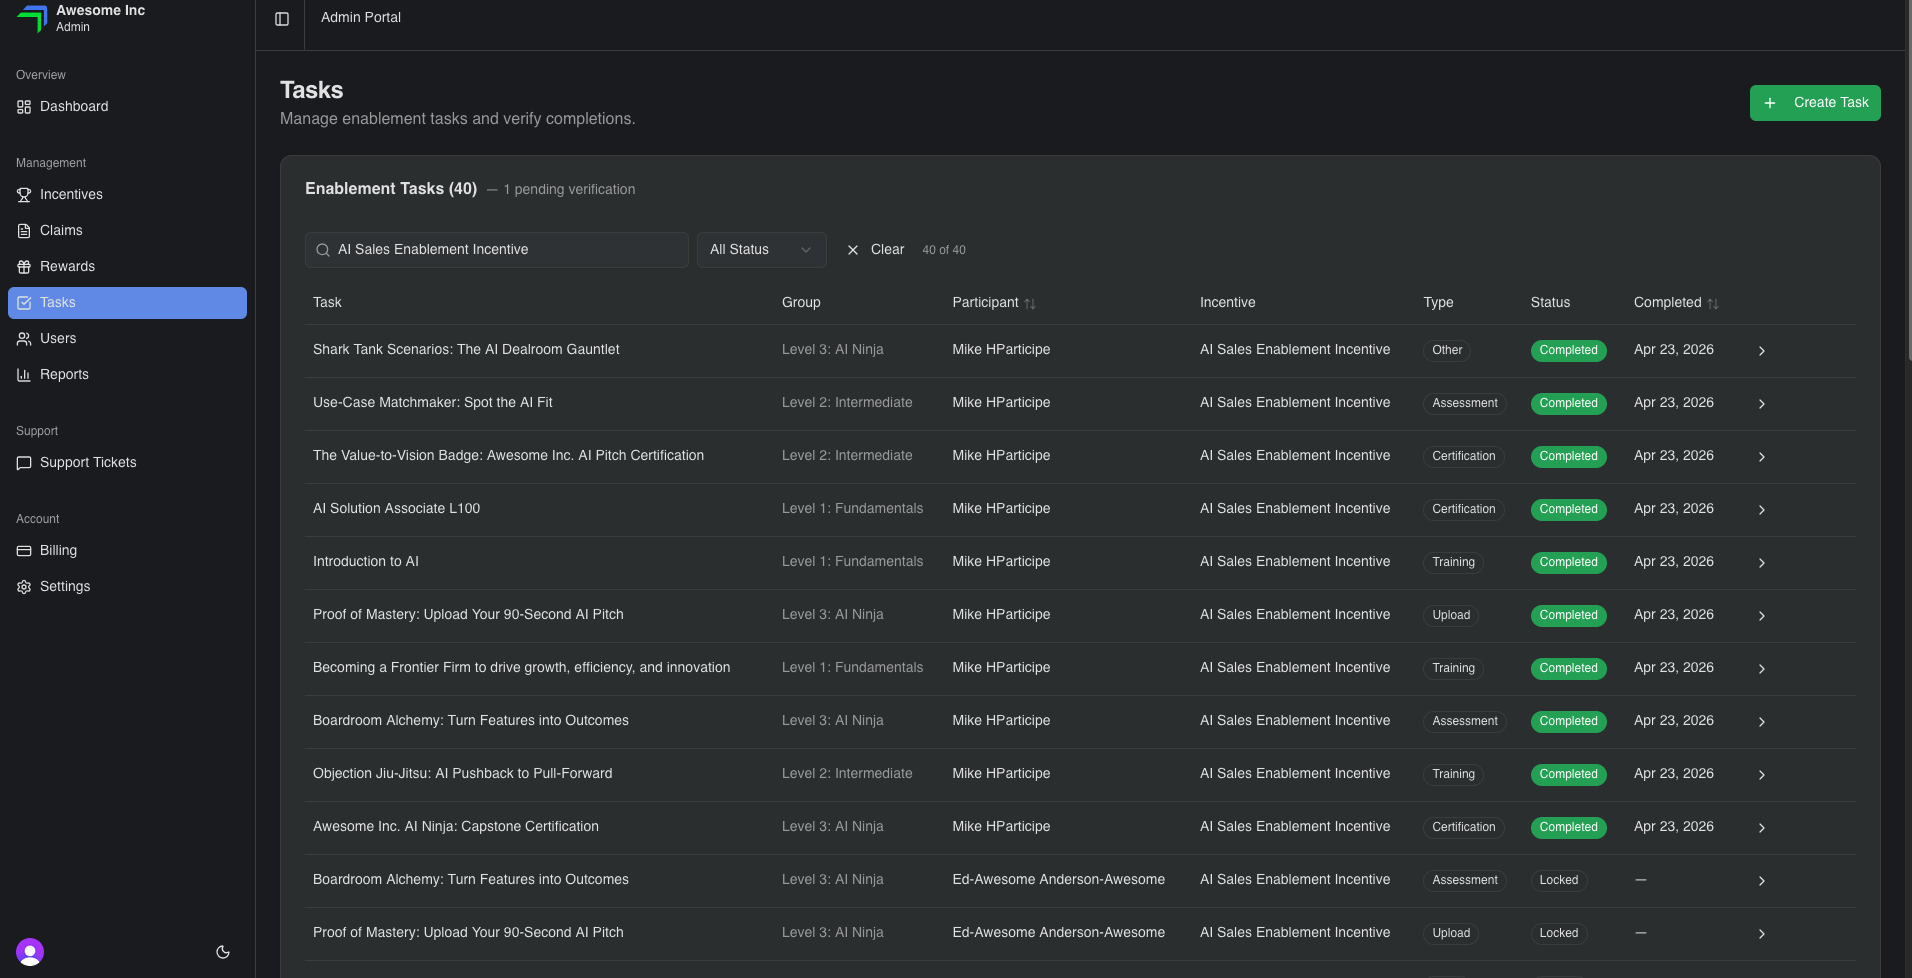Screen dimensions: 1912x978
Task: Open Billing page
Action: (x=127, y=551)
